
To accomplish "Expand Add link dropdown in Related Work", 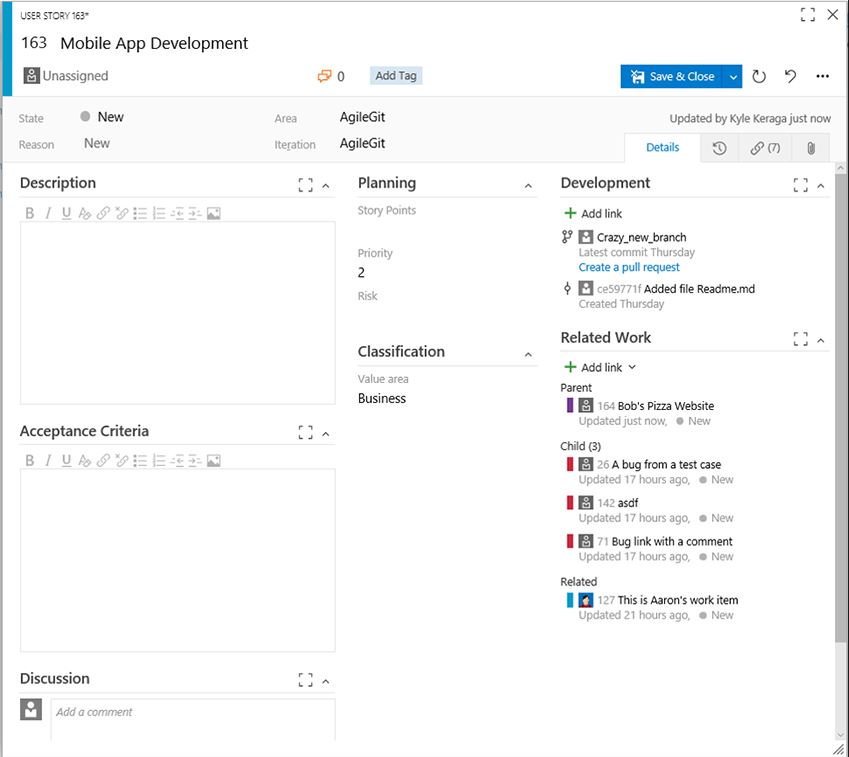I will (632, 367).
